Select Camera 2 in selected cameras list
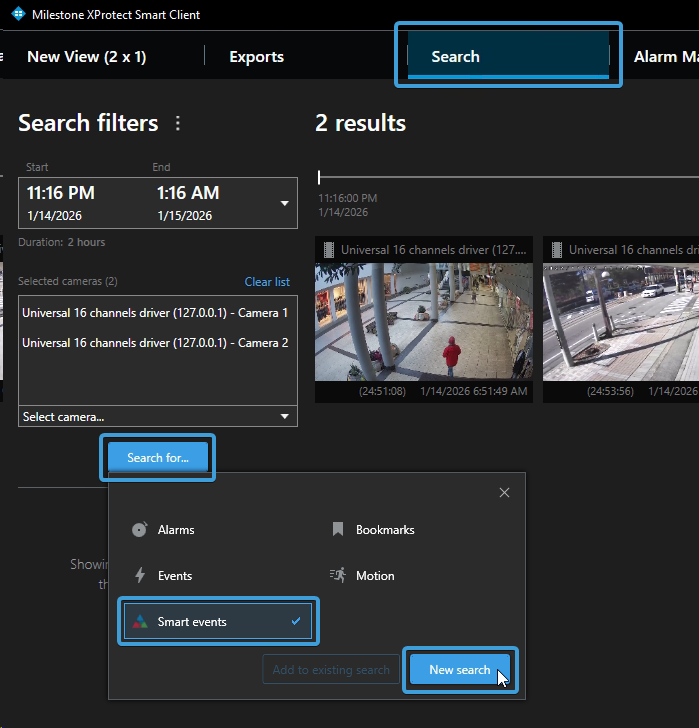 click(155, 343)
